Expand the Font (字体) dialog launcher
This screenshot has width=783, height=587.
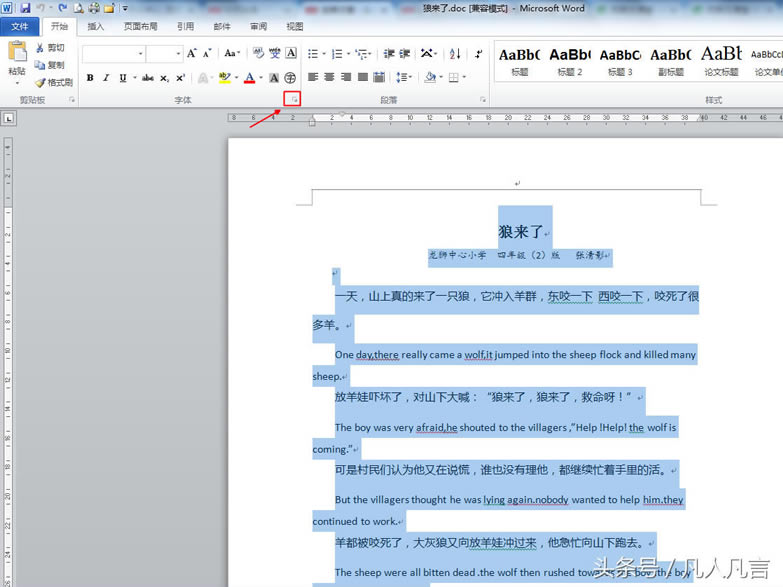[x=293, y=99]
